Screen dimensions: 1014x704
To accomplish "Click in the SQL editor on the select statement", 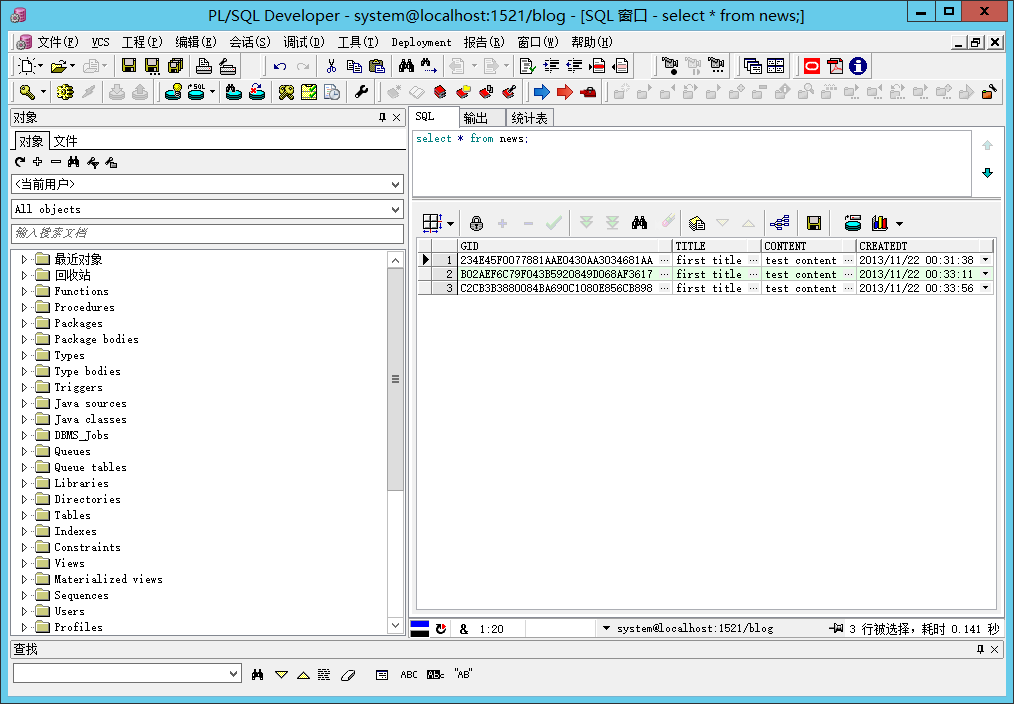I will tap(472, 138).
